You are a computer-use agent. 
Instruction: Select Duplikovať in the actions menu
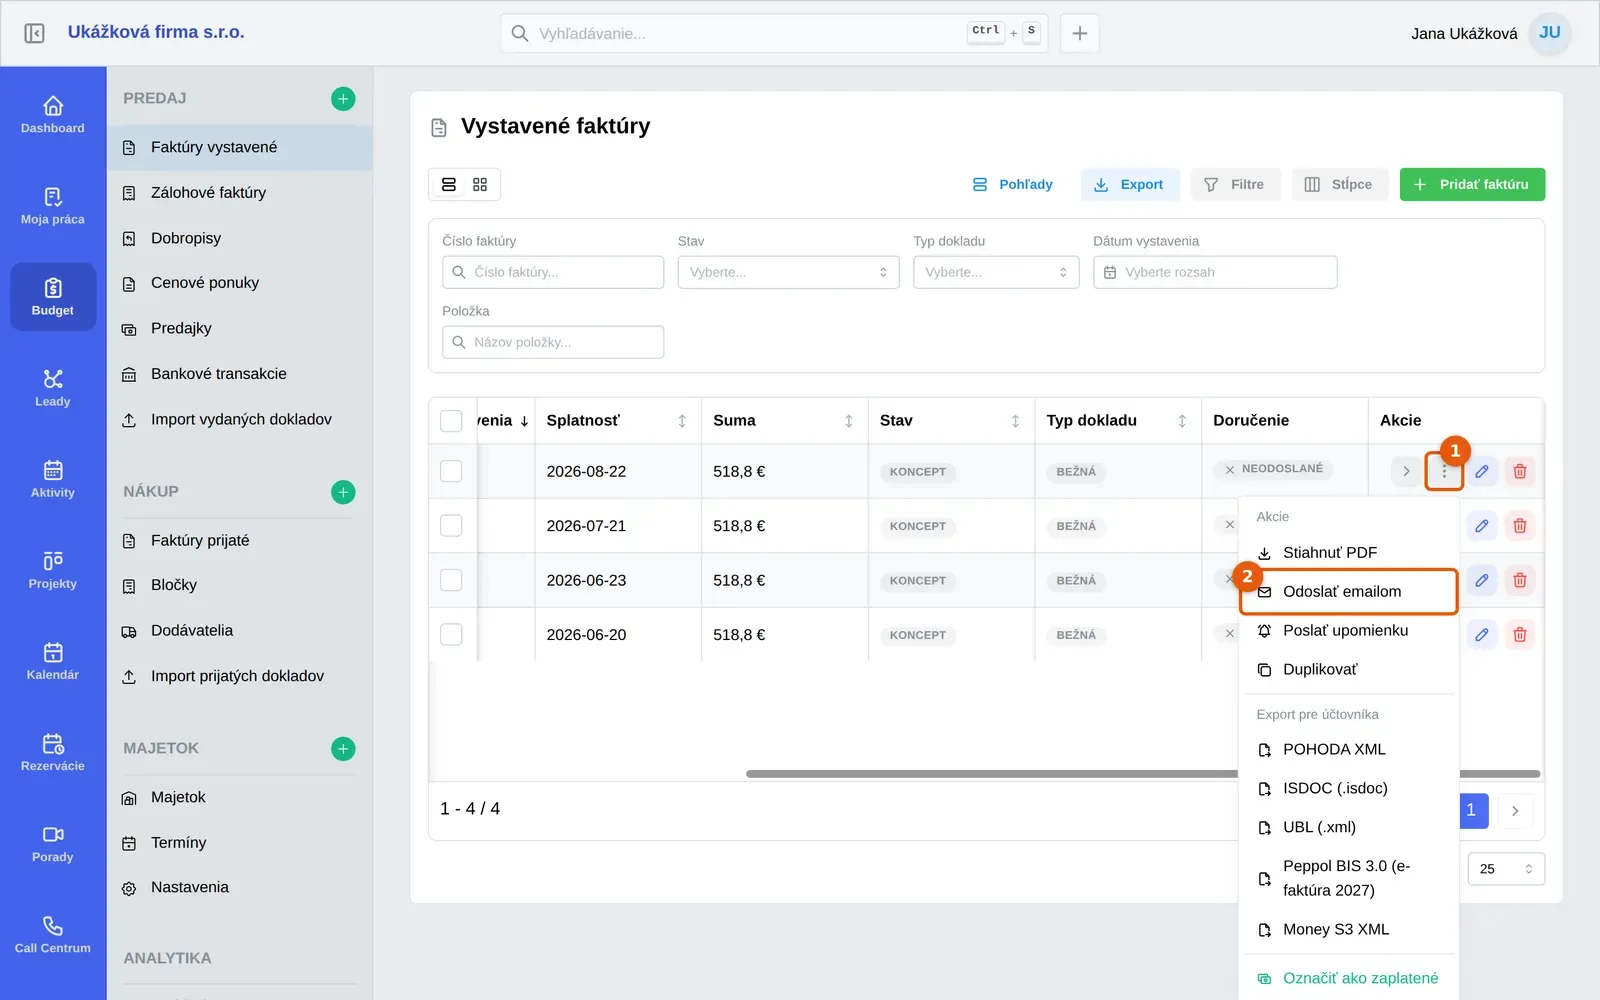pyautogui.click(x=1349, y=670)
